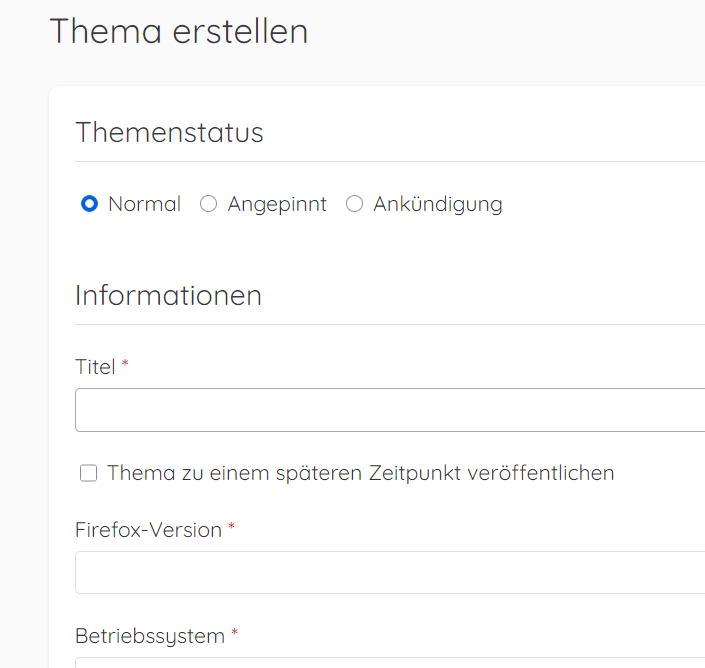Enable the publish later checkbox

click(89, 473)
